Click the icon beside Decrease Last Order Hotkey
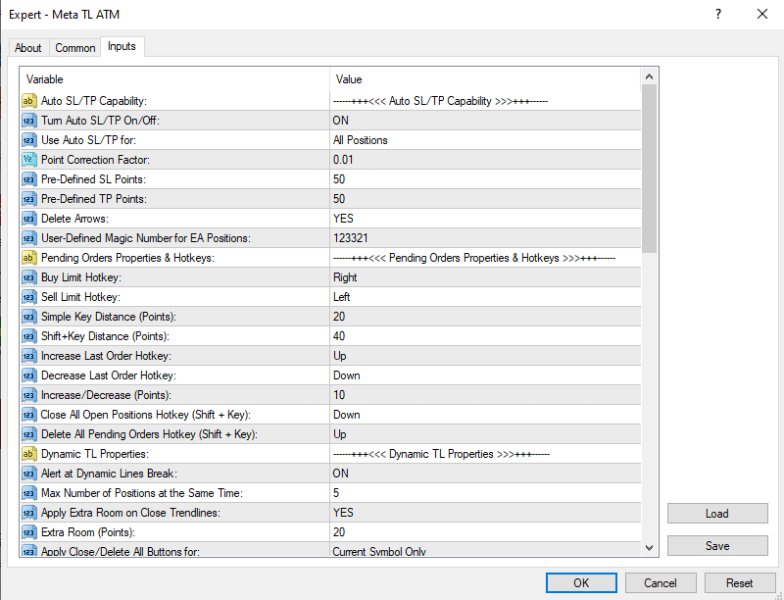This screenshot has width=784, height=600. 28,376
